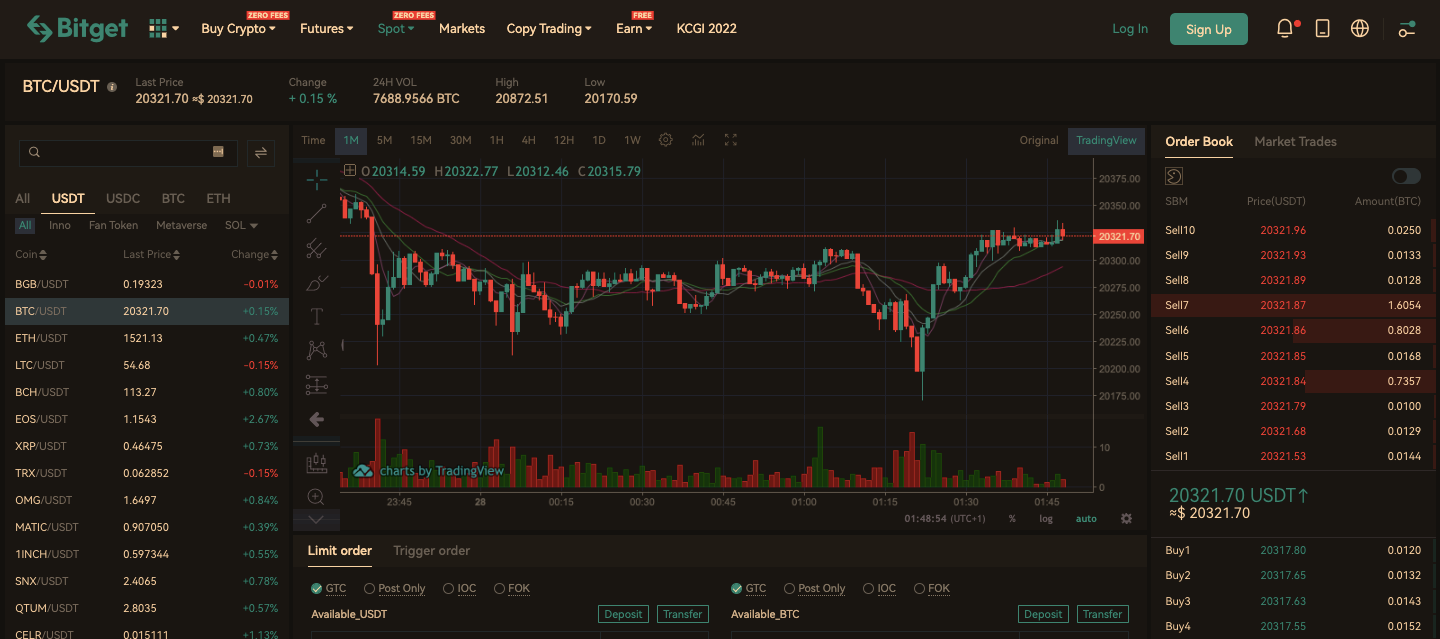Select the prediction and measurement tool
The width and height of the screenshot is (1440, 639).
pos(316,385)
